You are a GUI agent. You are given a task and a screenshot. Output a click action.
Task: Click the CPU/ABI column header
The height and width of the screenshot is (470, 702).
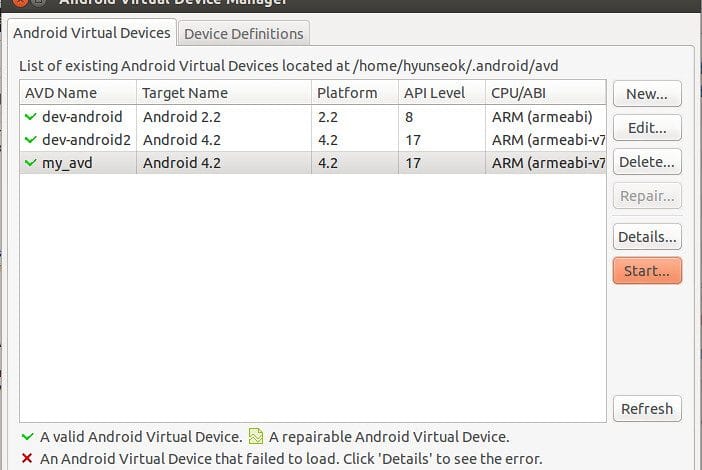(x=546, y=93)
